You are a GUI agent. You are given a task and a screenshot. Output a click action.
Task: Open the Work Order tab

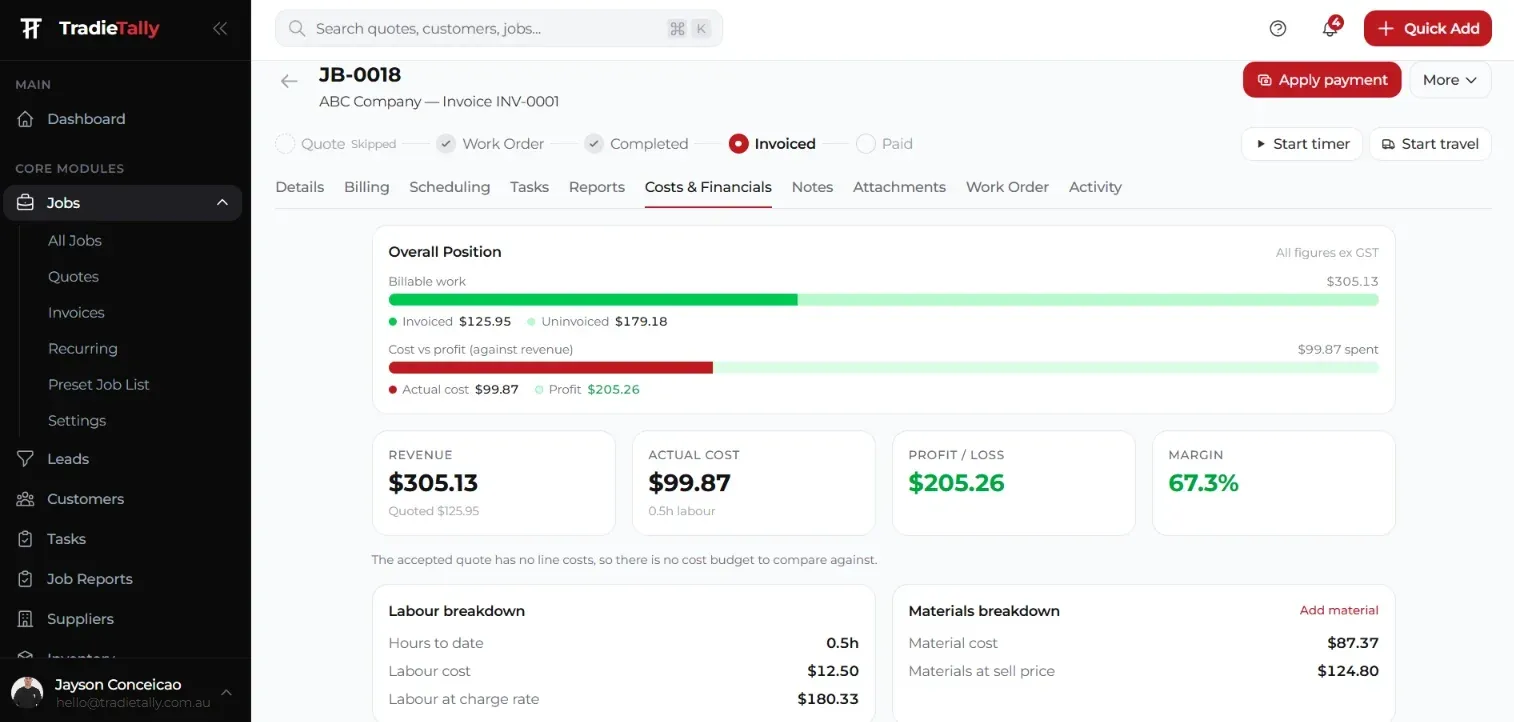[1007, 187]
